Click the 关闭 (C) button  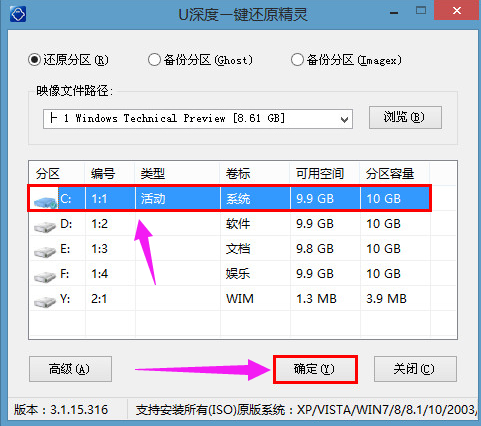415,369
